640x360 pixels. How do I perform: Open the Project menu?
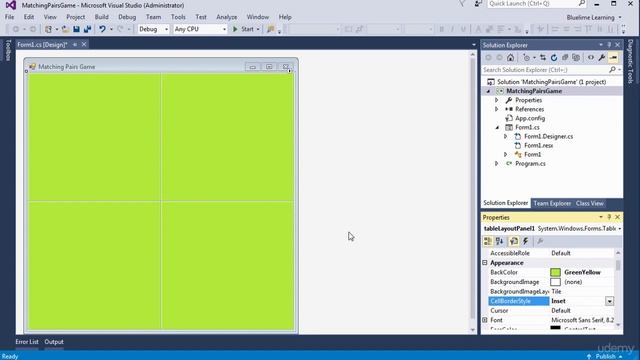[x=76, y=17]
